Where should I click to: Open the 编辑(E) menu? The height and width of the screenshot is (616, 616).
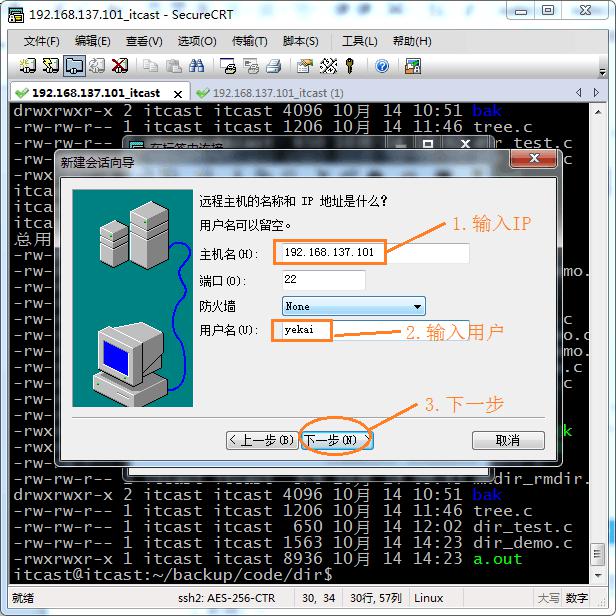(x=93, y=41)
